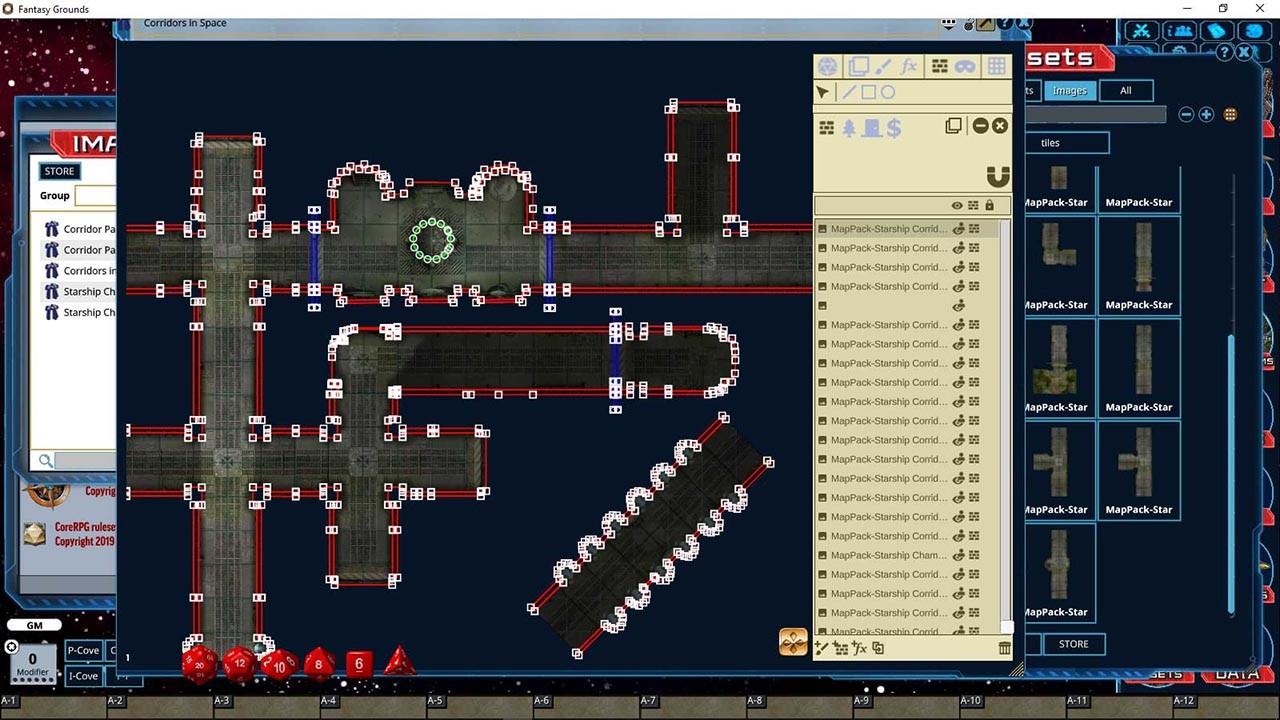Select the I-Cove tab near the dice
The image size is (1280, 720).
[84, 676]
